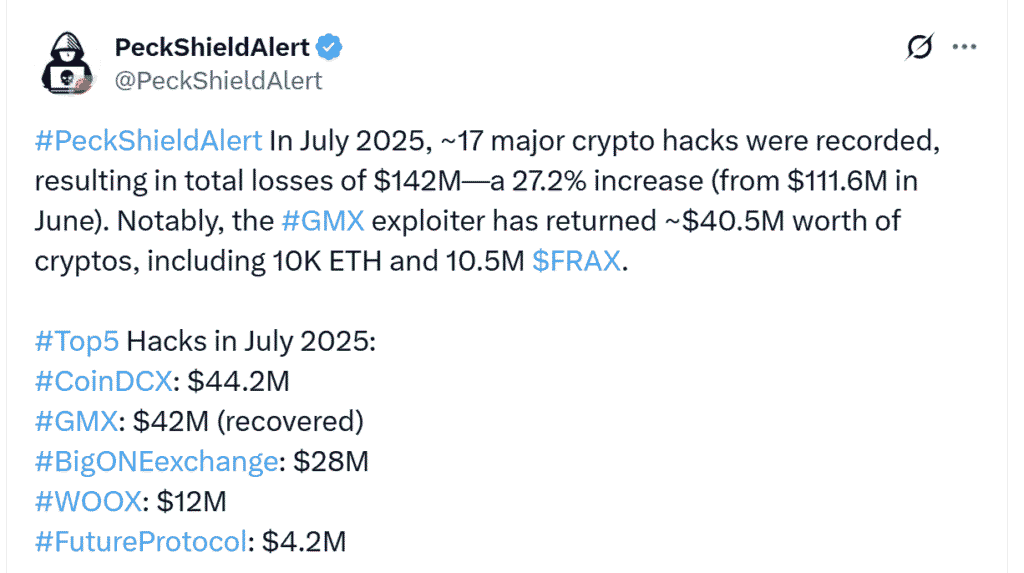Viewport: 1024px width, 573px height.
Task: Open the #CoinDCX hashtag
Action: point(103,382)
